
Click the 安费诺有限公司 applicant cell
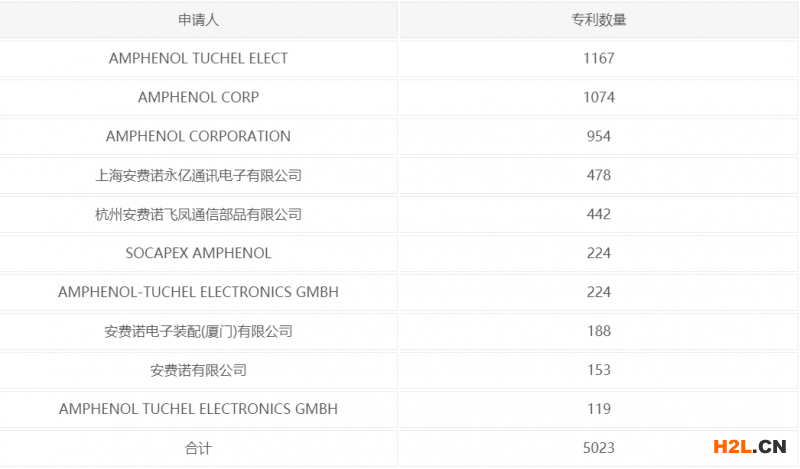coord(198,370)
